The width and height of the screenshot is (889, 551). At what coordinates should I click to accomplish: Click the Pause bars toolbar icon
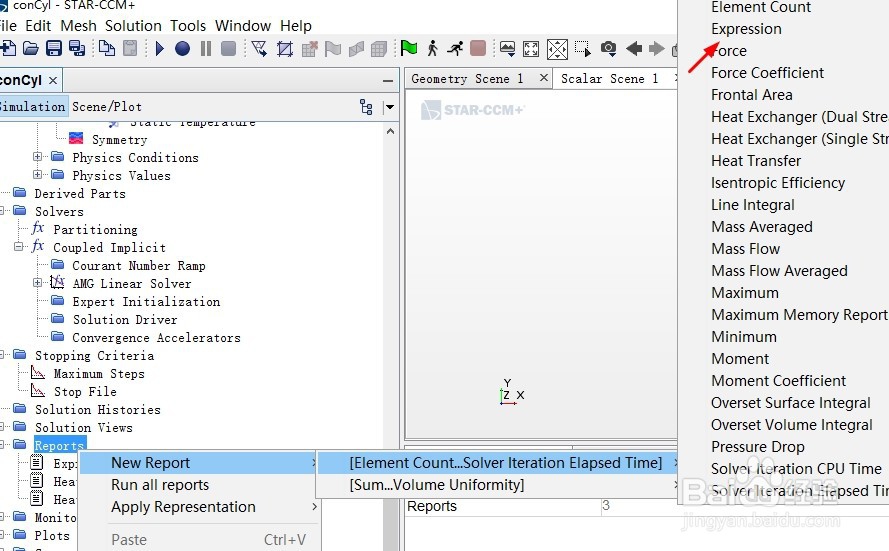pyautogui.click(x=206, y=49)
